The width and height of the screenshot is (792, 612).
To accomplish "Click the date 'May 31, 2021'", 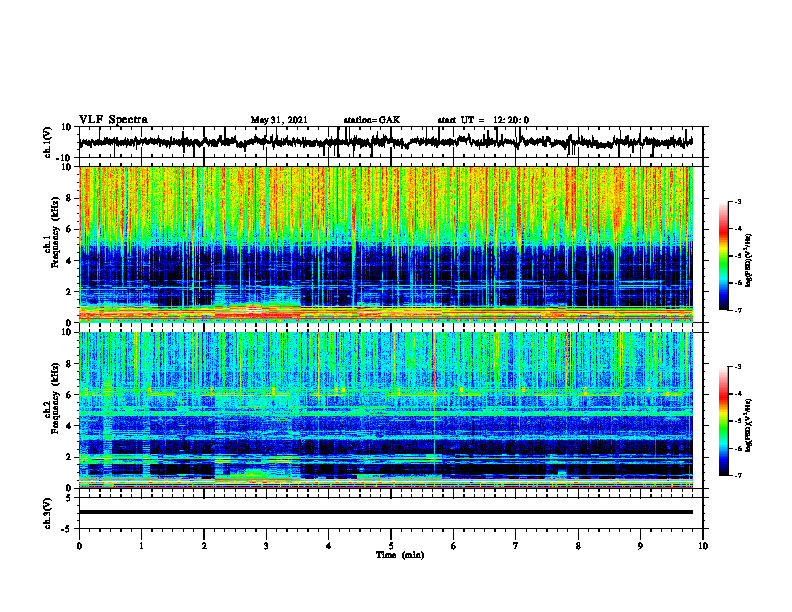I will point(279,120).
